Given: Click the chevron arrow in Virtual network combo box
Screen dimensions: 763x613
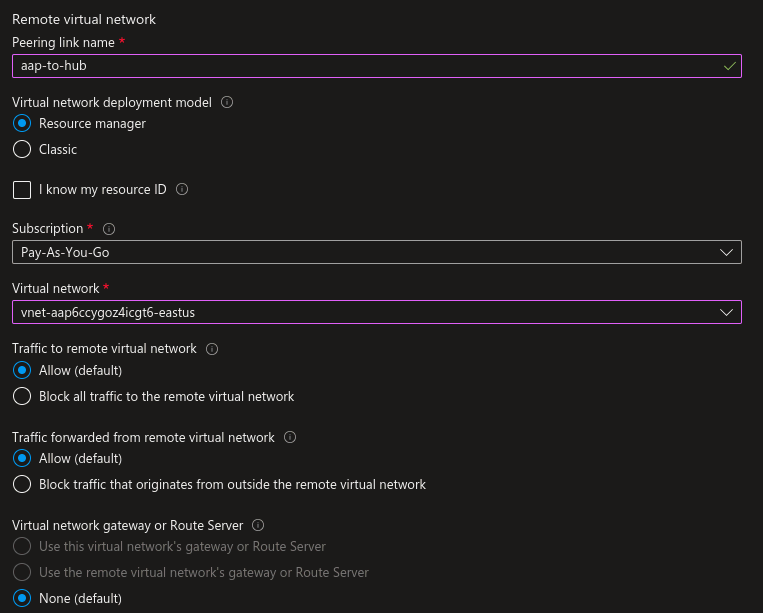Looking at the screenshot, I should (727, 313).
